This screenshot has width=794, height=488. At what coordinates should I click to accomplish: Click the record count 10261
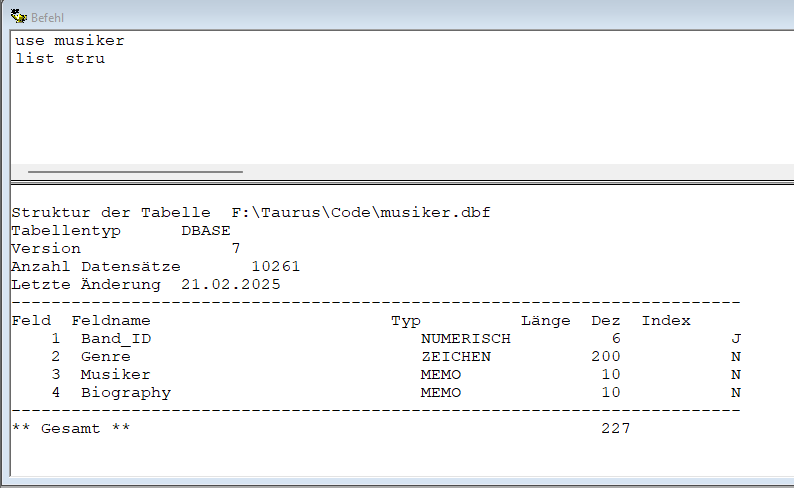[275, 267]
